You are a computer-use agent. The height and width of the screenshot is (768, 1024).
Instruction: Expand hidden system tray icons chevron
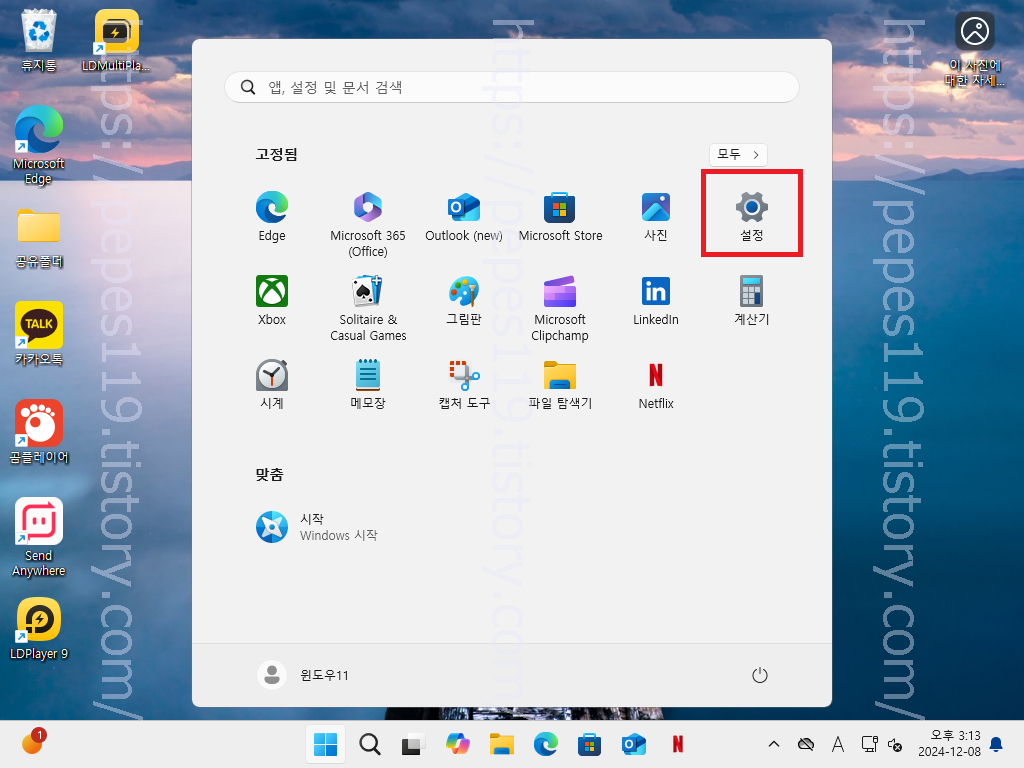tap(774, 744)
